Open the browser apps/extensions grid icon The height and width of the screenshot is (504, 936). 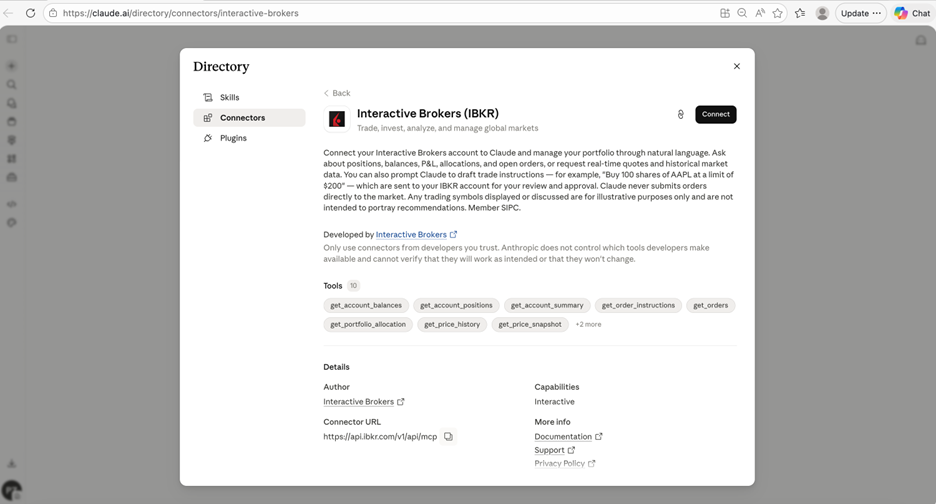(725, 13)
